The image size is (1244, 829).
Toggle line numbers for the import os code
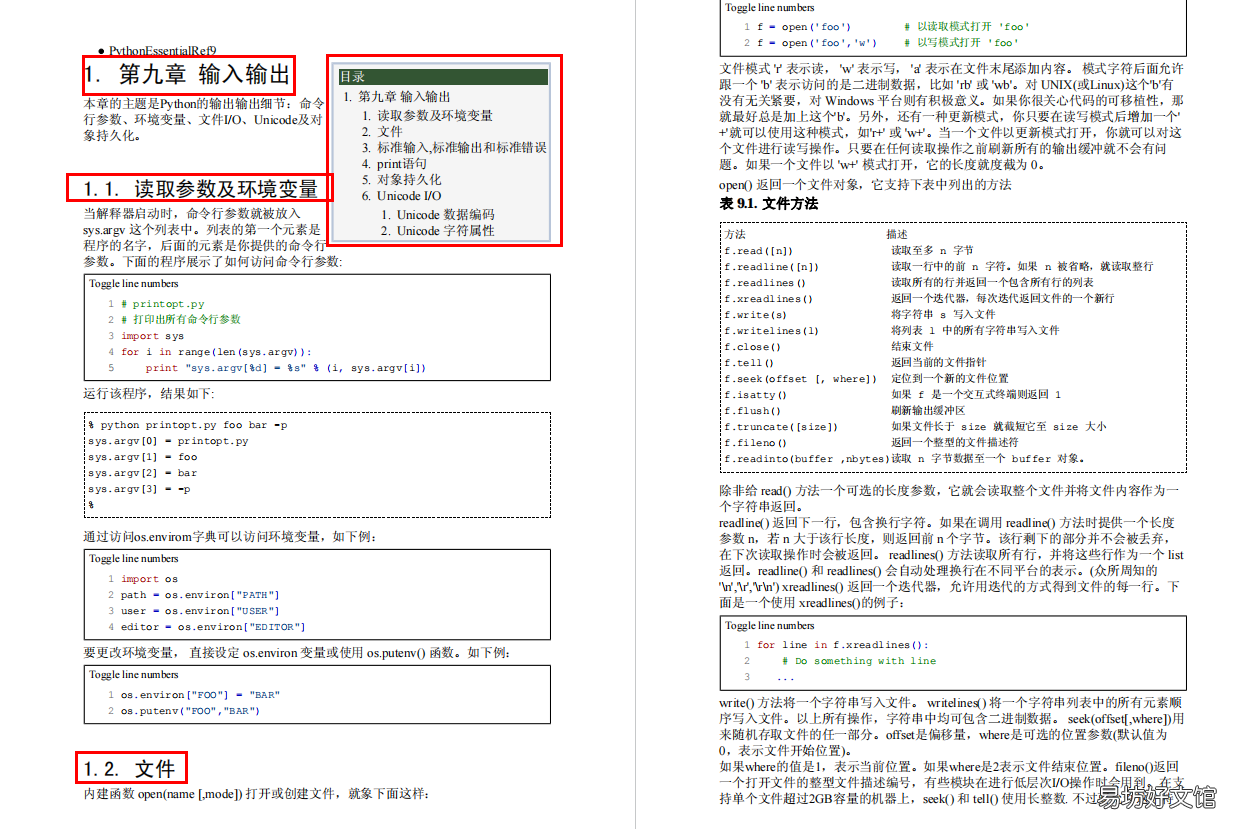click(133, 559)
